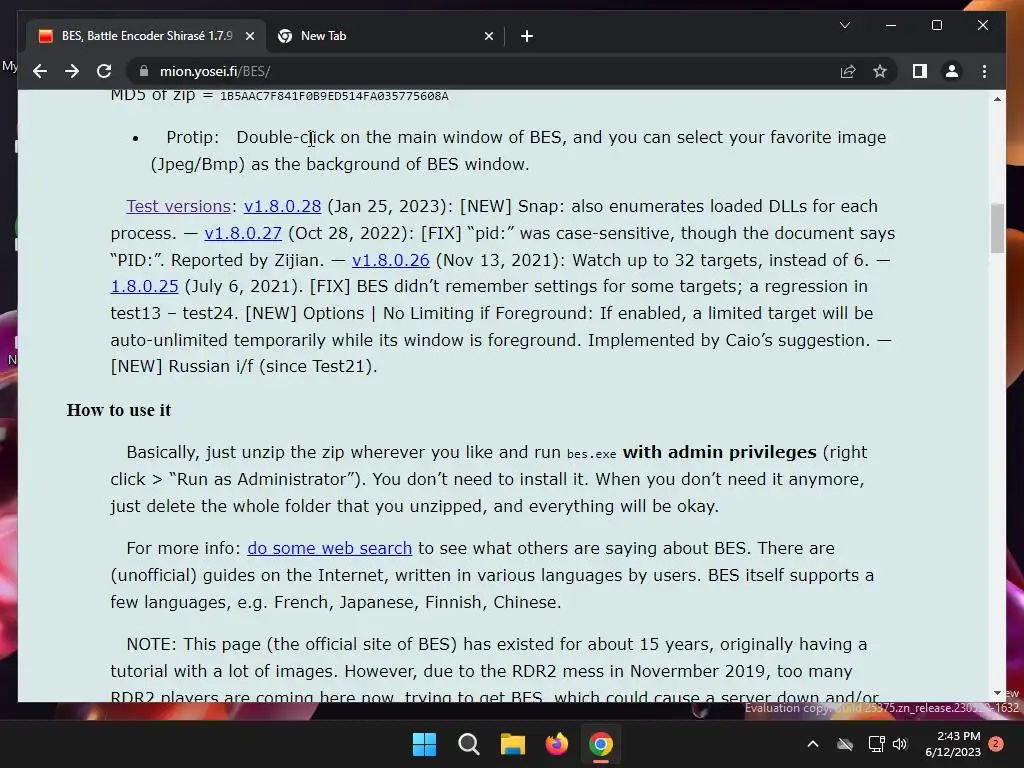This screenshot has width=1024, height=768.
Task: Switch to the New Tab tab
Action: (x=385, y=36)
